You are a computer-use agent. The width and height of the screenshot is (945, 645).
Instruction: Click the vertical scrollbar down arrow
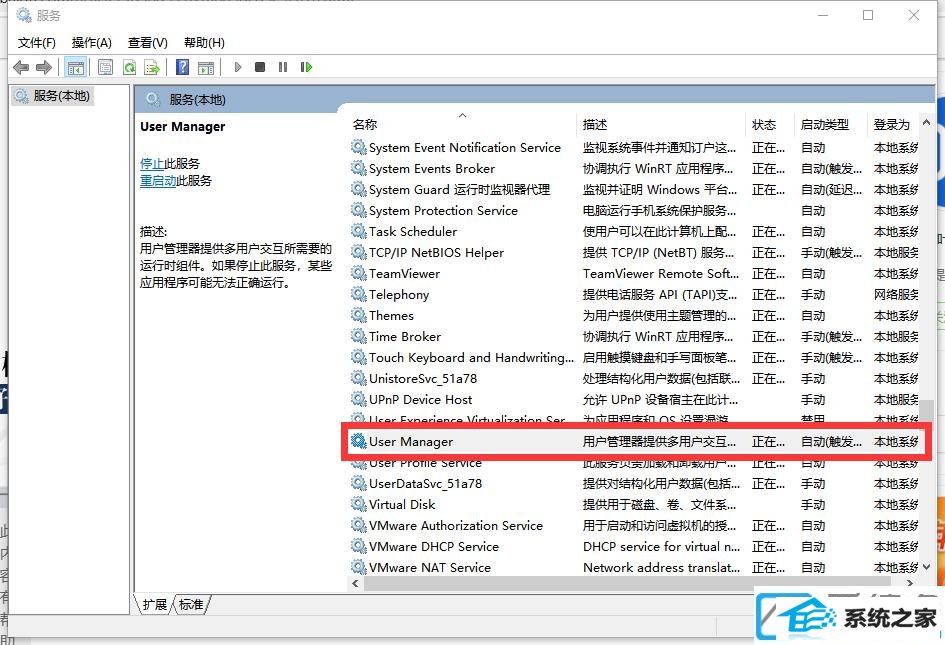[926, 567]
